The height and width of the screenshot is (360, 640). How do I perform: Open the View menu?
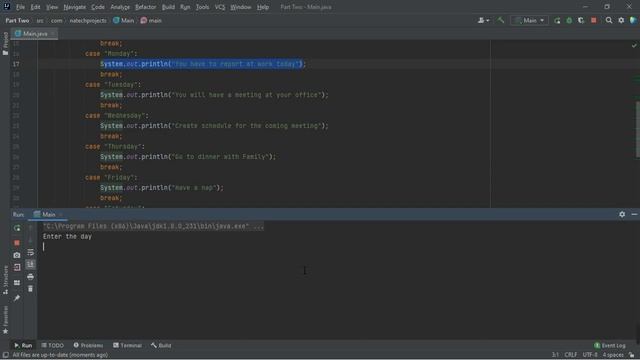click(x=52, y=7)
